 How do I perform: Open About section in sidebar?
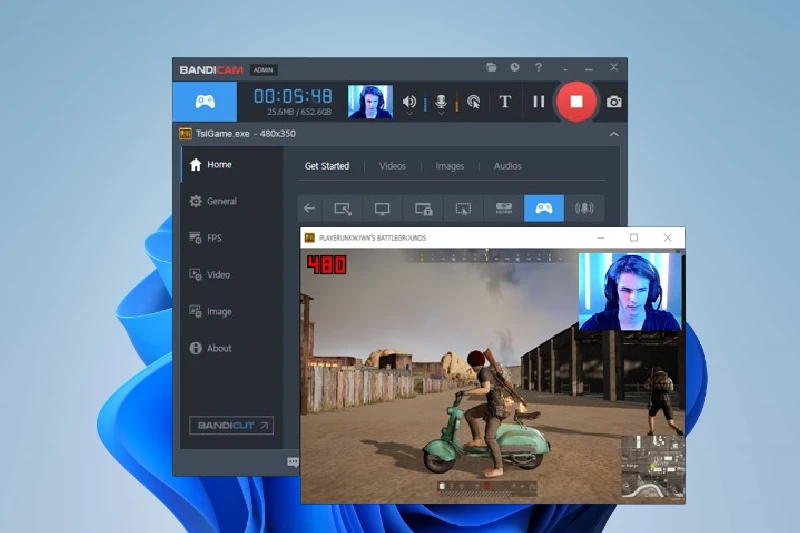[x=232, y=348]
